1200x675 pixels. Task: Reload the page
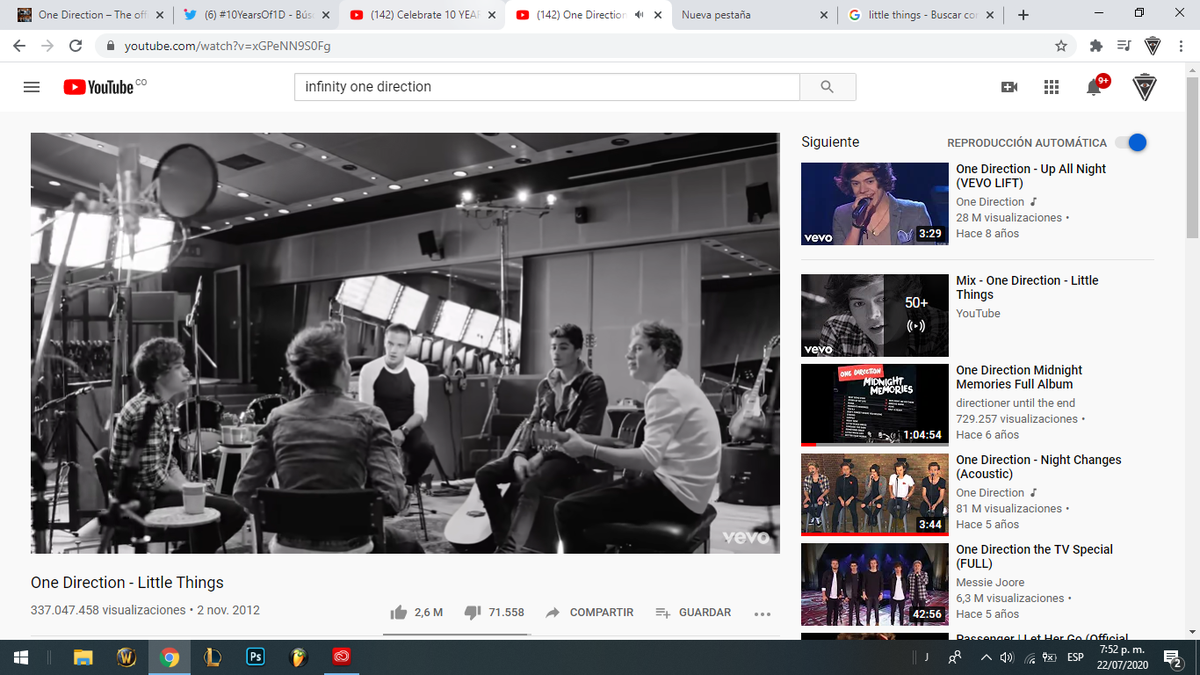click(x=76, y=46)
